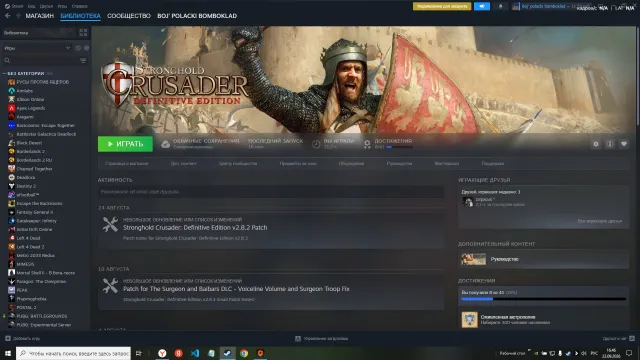Switch to the Магазин tab
Image resolution: width=640 pixels, height=360 pixels.
[x=40, y=16]
